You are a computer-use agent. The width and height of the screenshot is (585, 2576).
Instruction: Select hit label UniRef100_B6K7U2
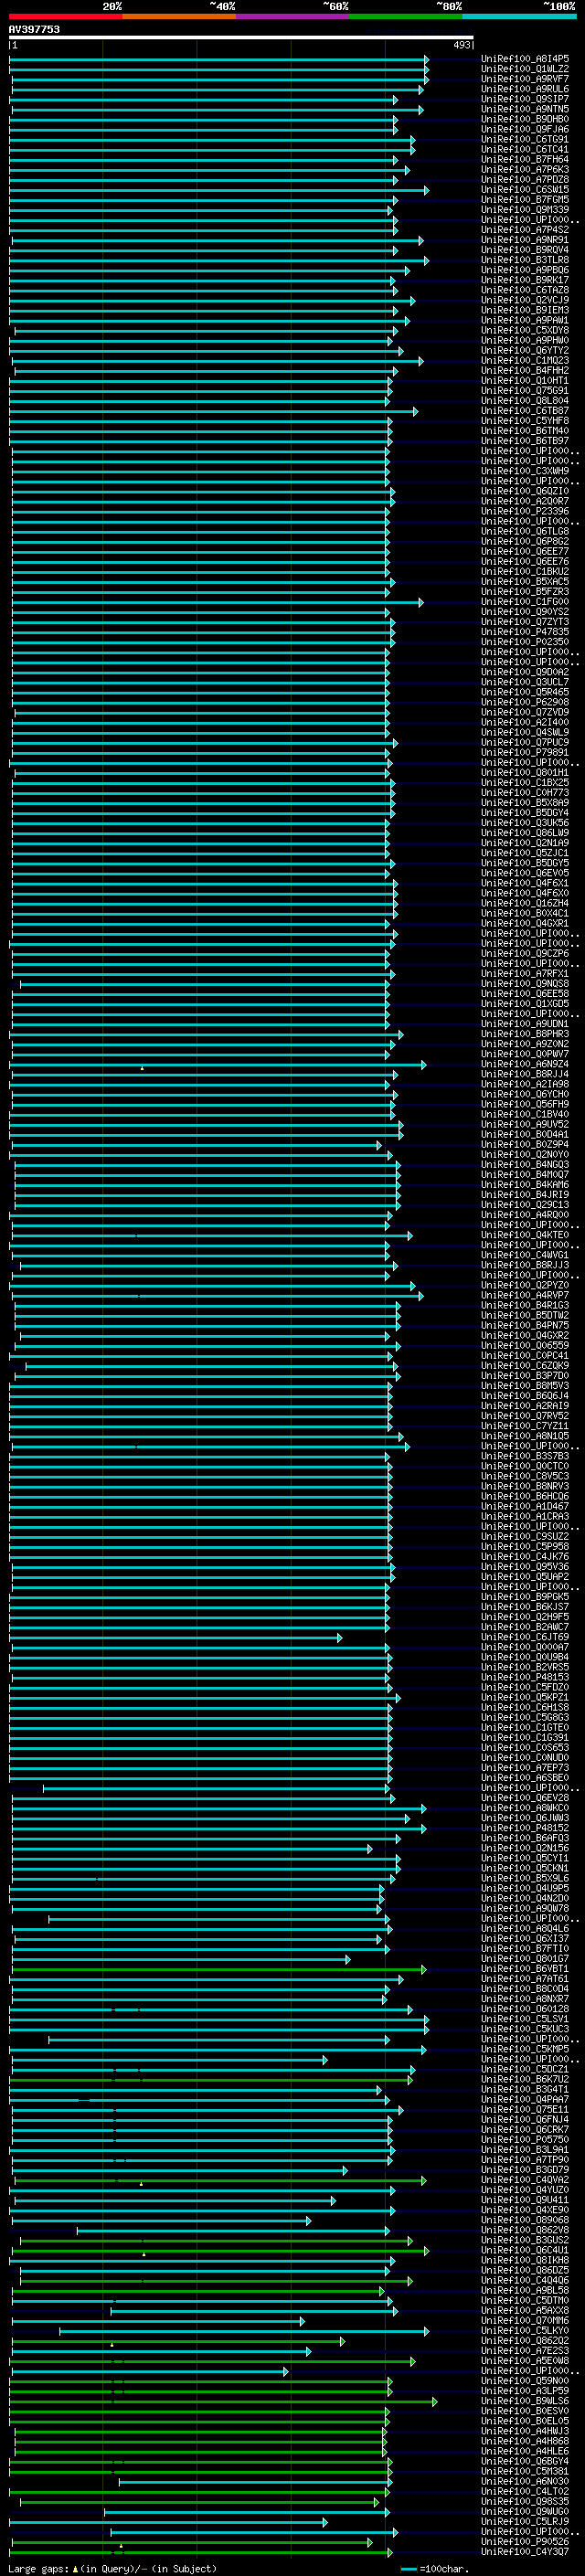pyautogui.click(x=525, y=2079)
